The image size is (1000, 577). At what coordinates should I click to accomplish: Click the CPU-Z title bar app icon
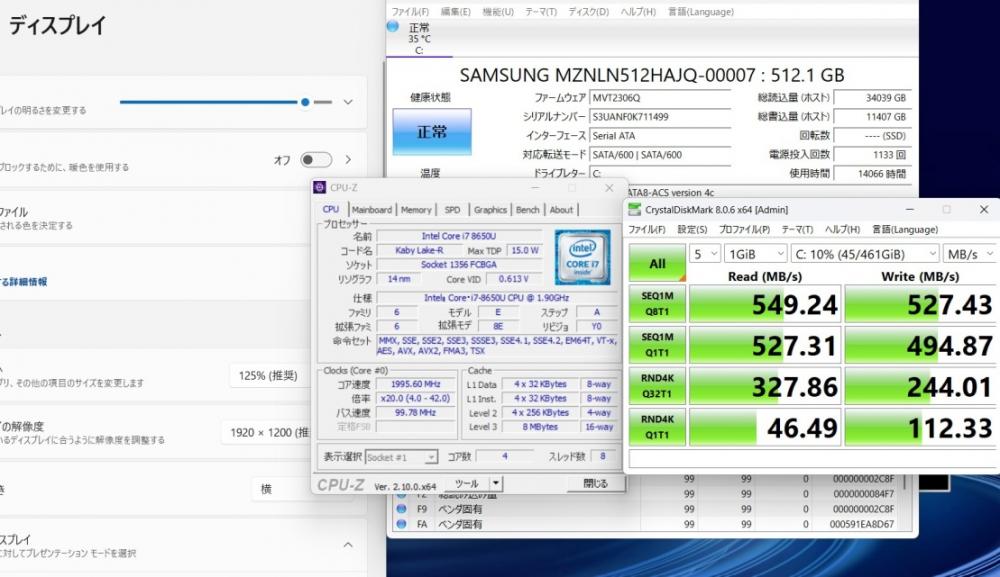320,187
